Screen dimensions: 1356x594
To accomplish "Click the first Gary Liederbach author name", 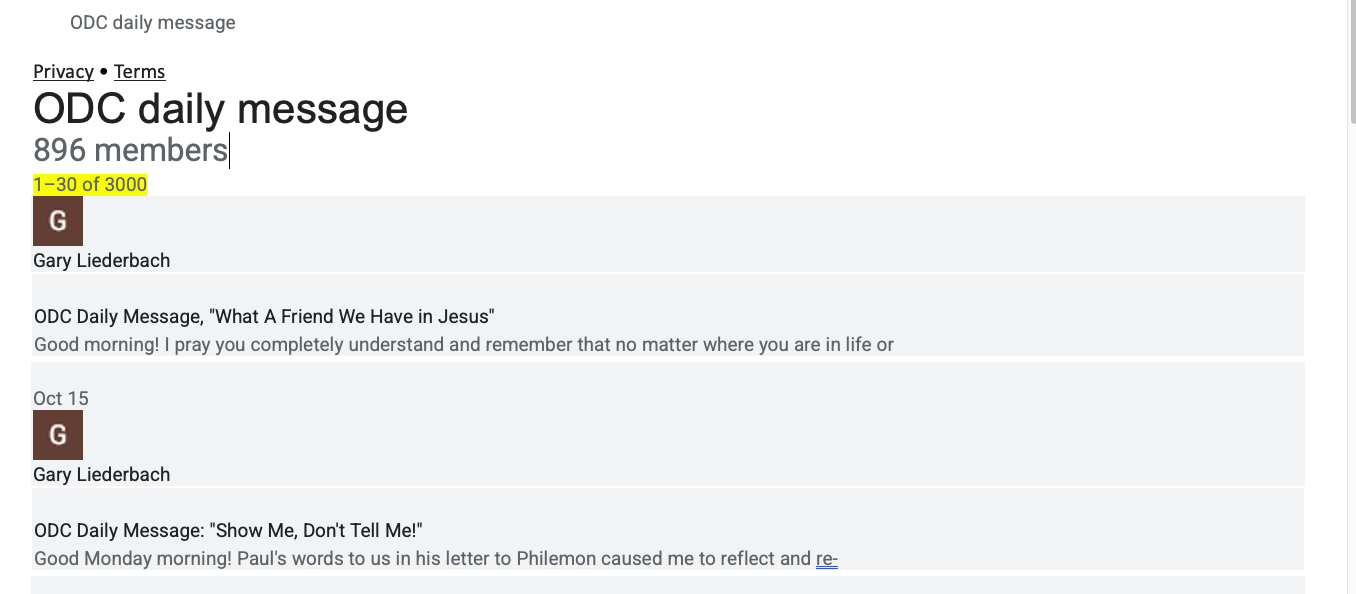I will point(101,260).
